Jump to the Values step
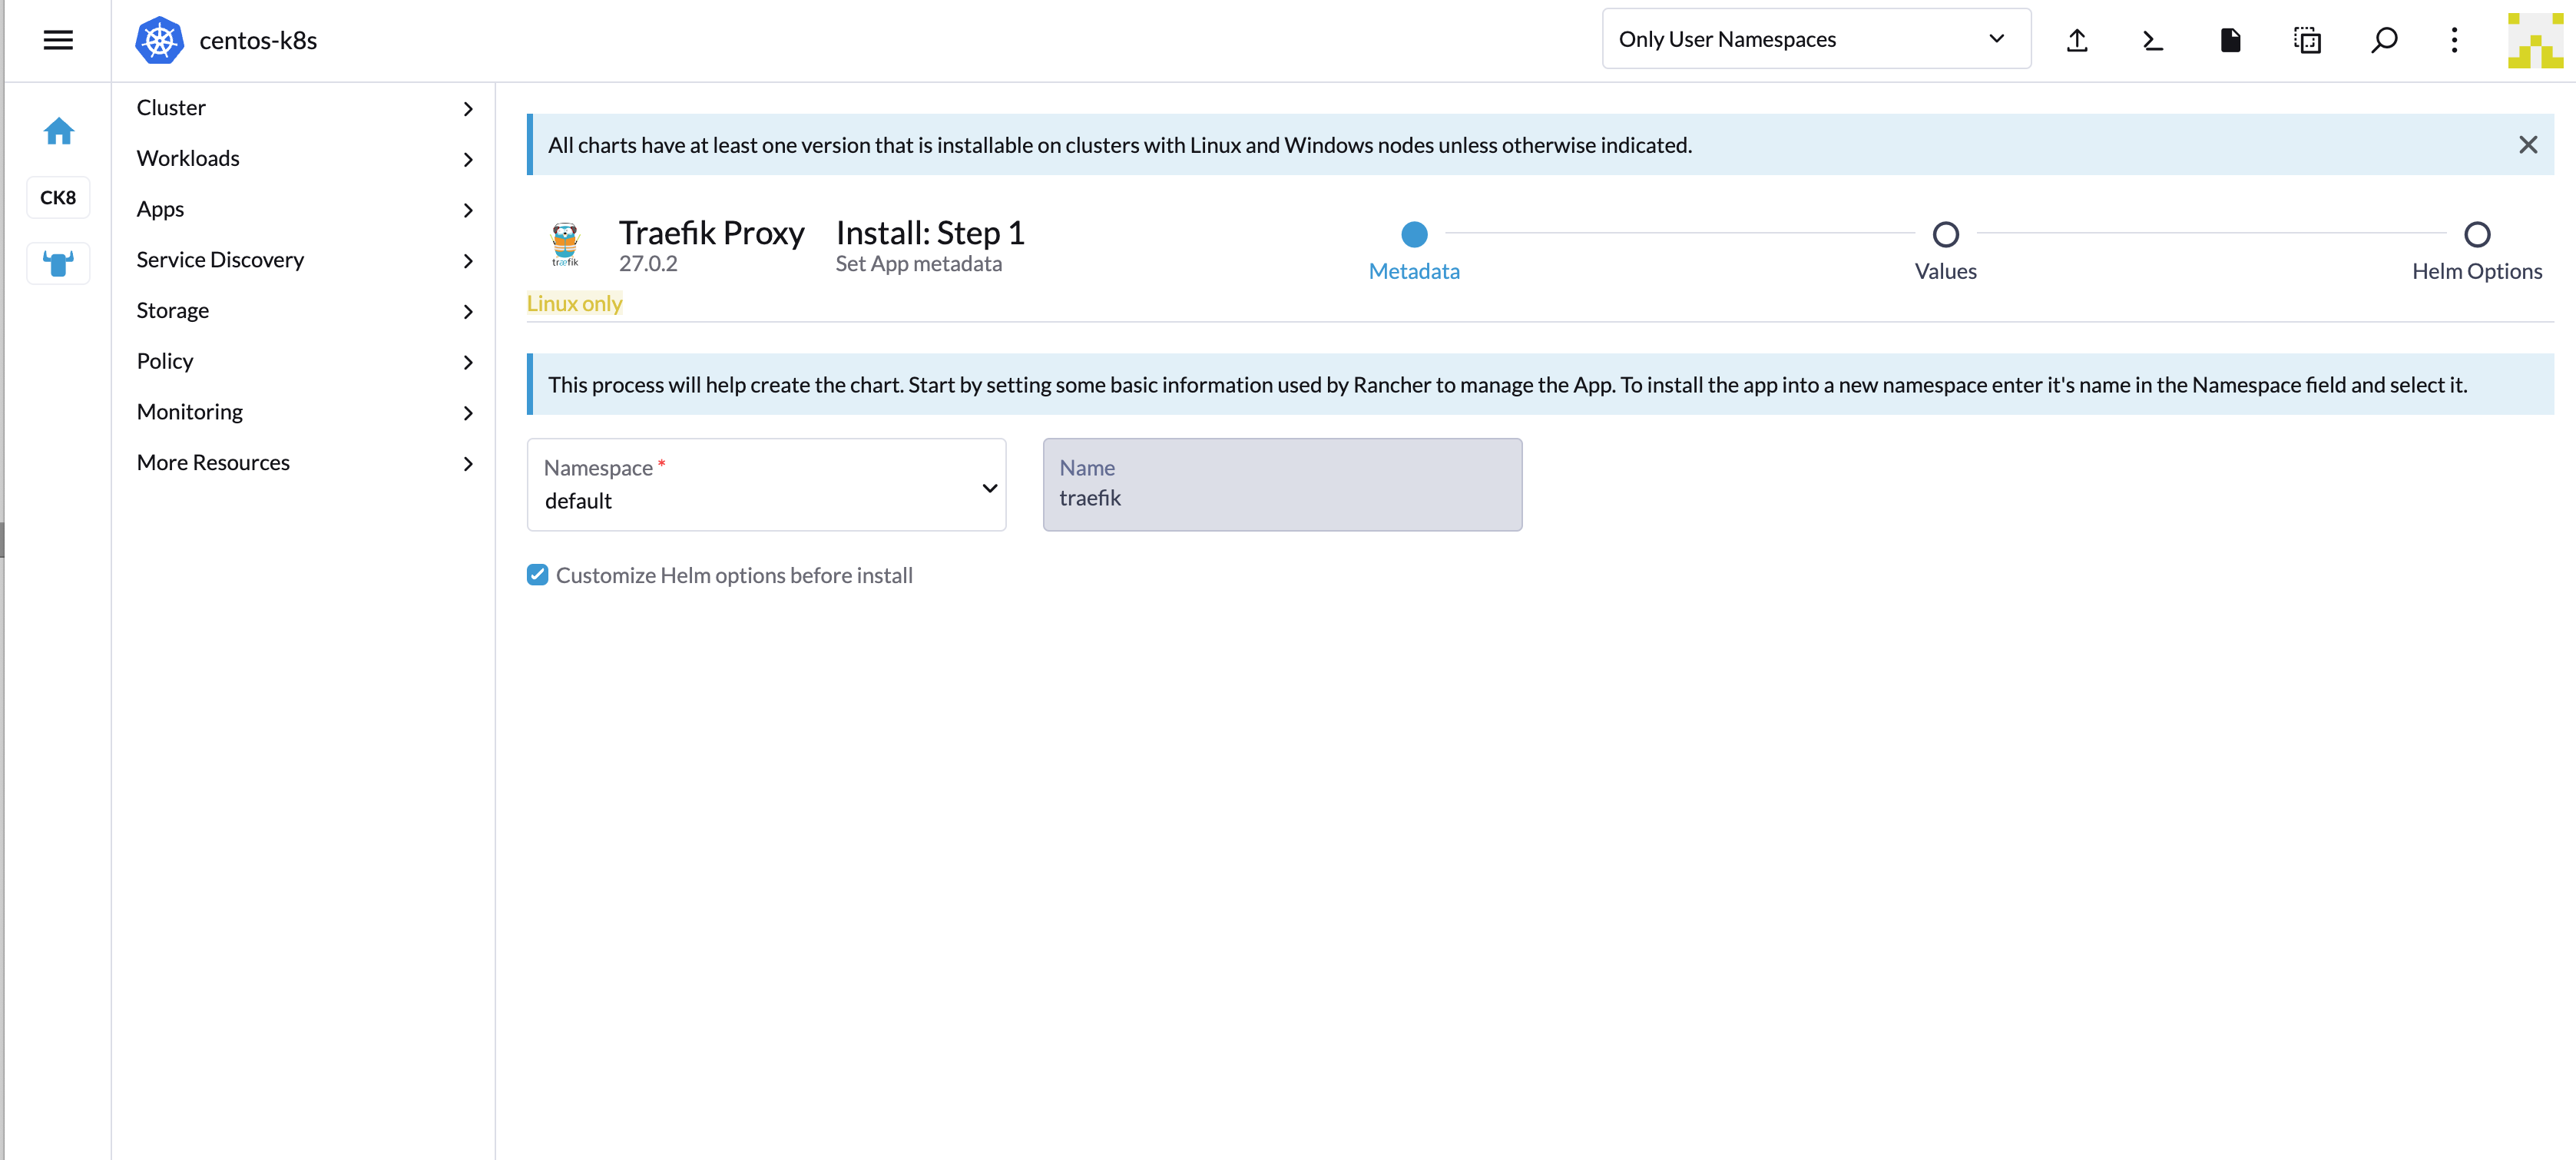This screenshot has height=1160, width=2576. point(1945,251)
